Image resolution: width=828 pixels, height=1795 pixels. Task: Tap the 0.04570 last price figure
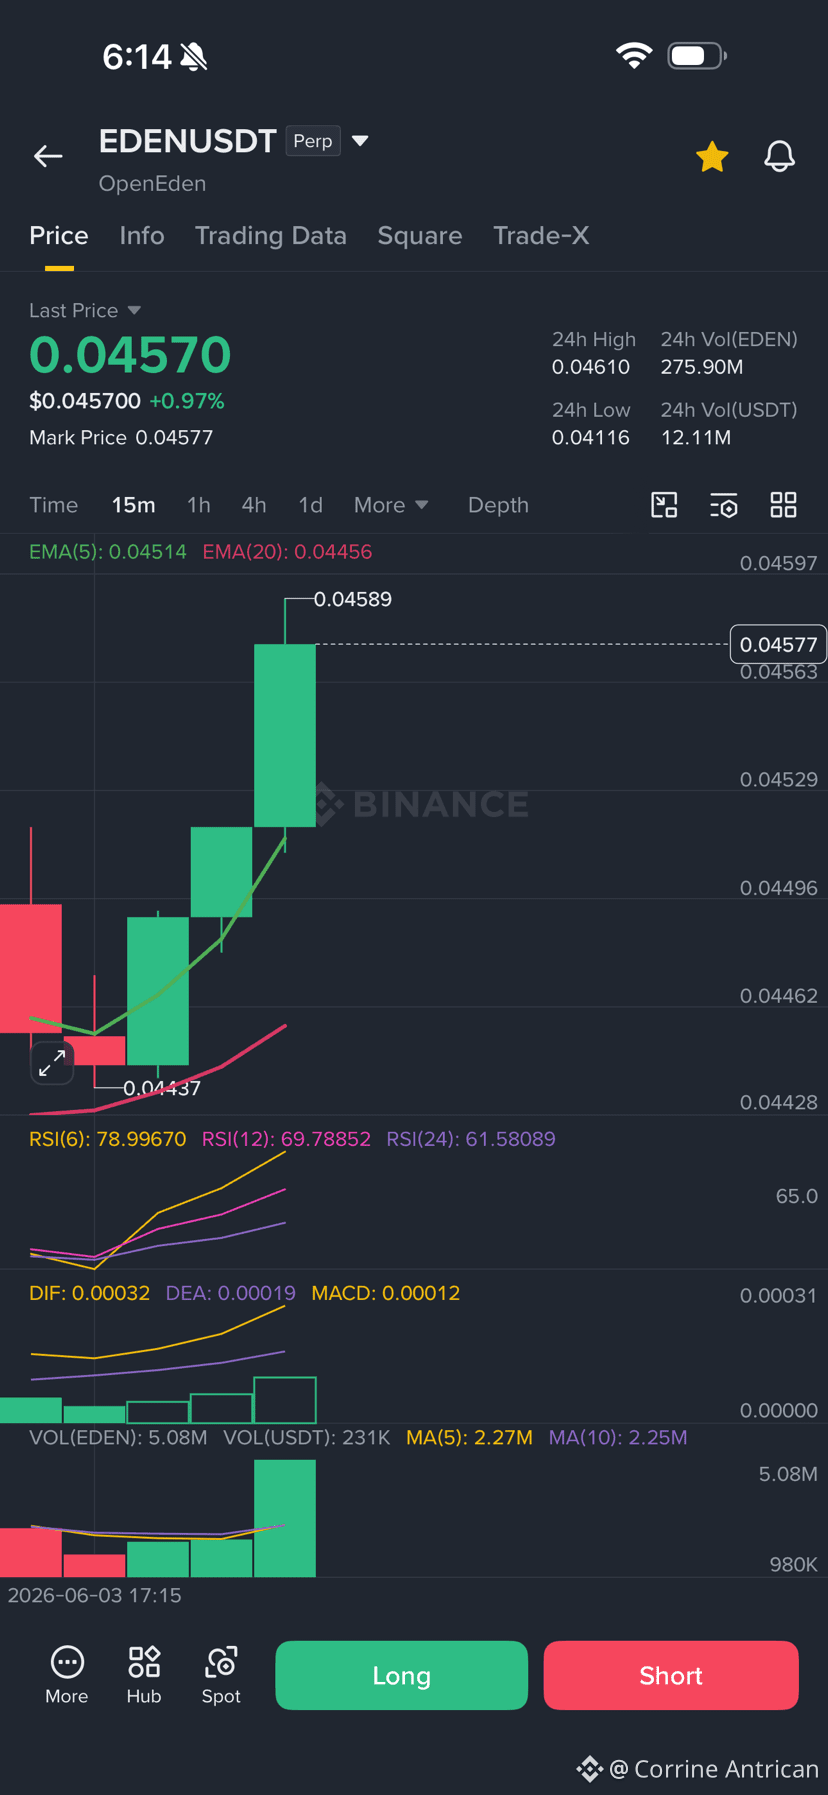pos(130,355)
